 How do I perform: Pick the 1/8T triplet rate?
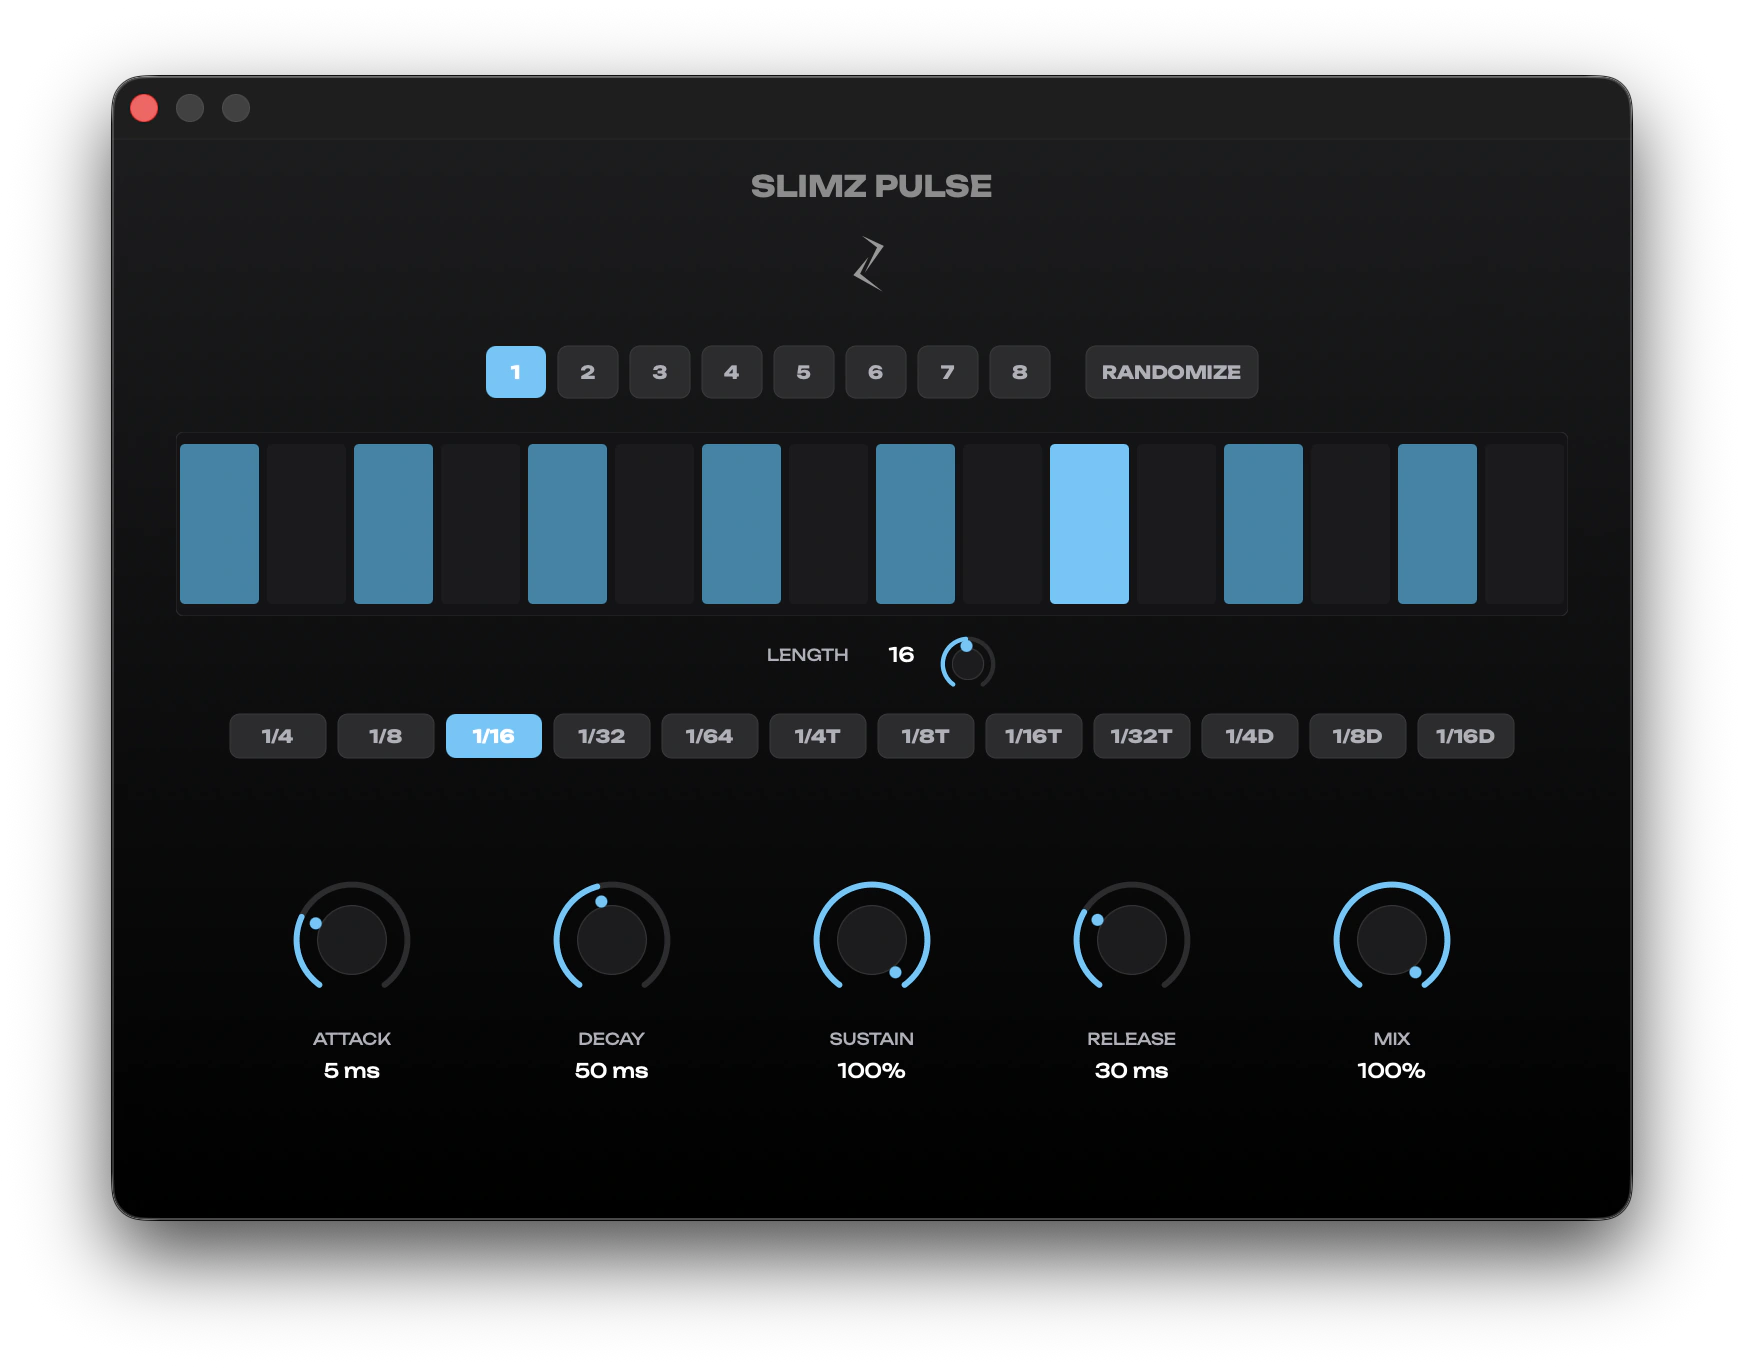[x=926, y=736]
